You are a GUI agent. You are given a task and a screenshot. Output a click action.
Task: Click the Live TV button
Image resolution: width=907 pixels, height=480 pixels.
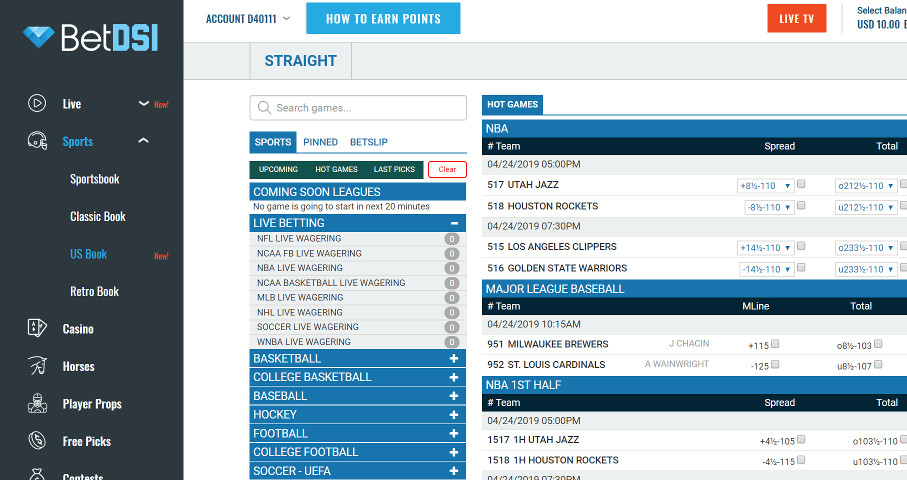pos(797,19)
